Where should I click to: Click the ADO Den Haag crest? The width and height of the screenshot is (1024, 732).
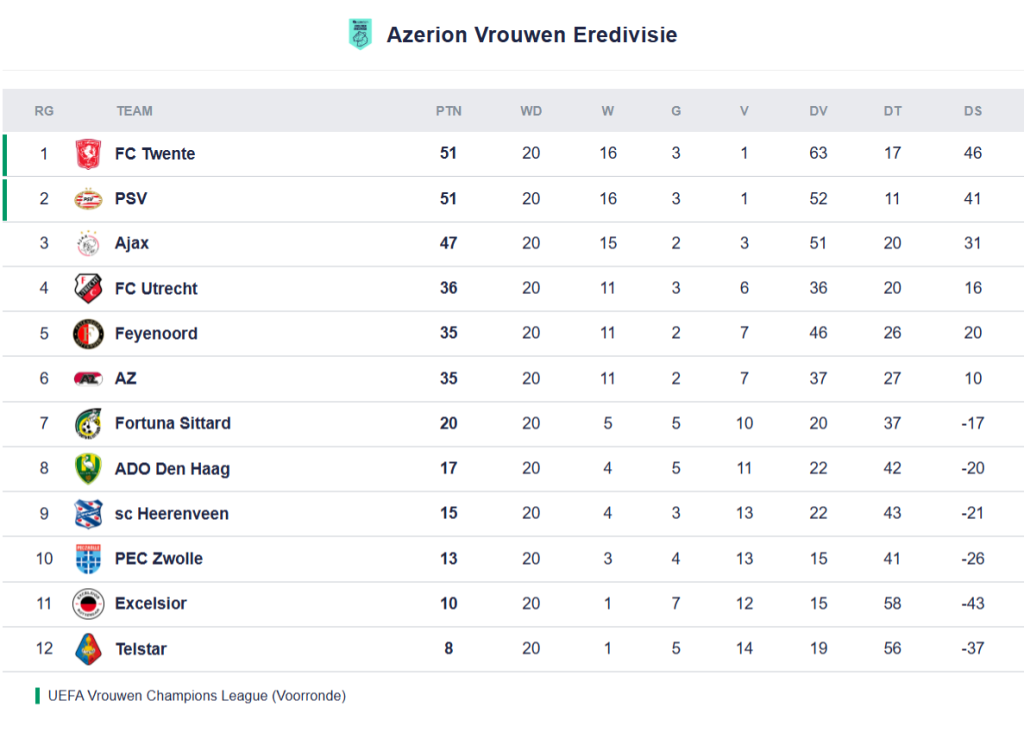click(88, 469)
